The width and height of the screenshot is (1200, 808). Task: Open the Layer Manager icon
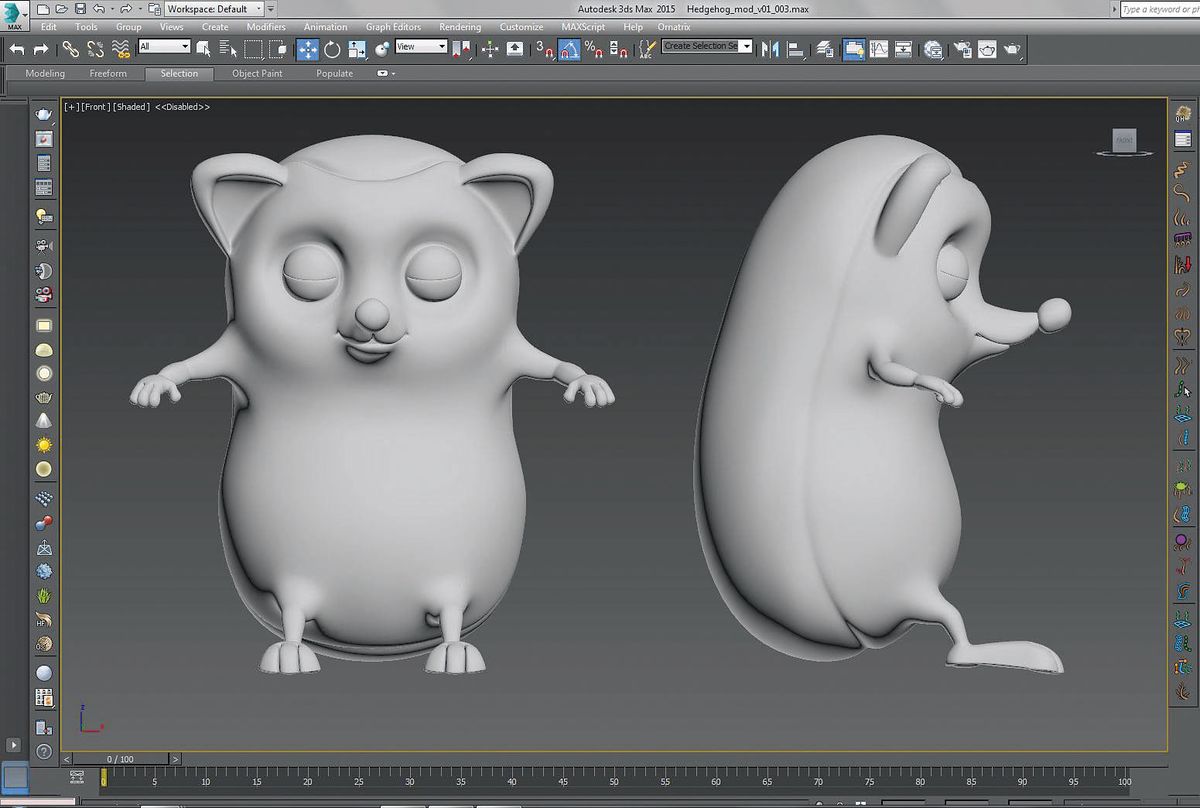pos(825,48)
